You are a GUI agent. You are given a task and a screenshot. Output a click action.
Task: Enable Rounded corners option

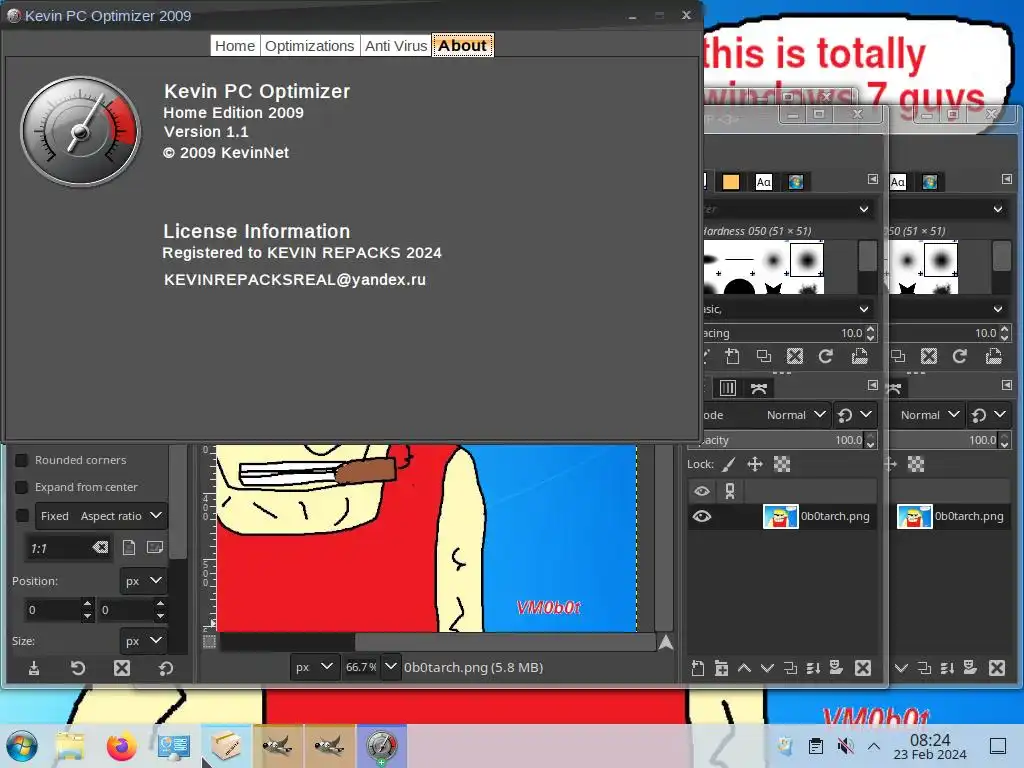[22, 460]
